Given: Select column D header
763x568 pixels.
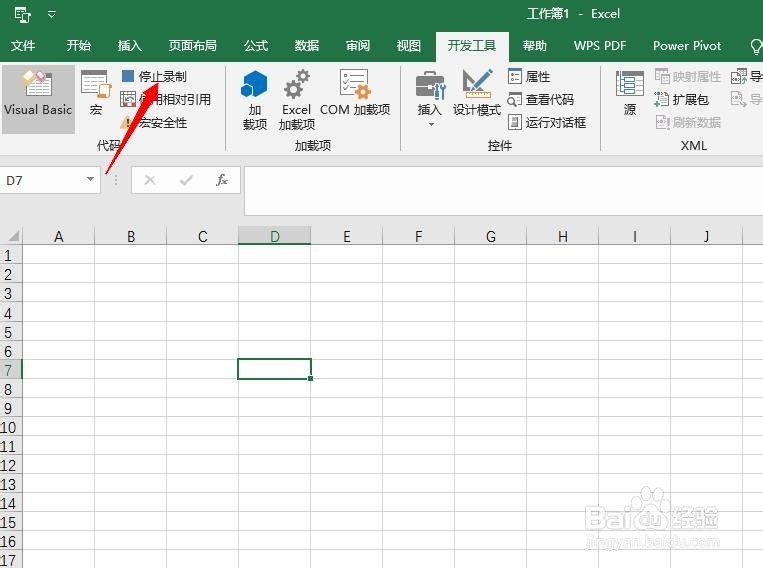Looking at the screenshot, I should coord(274,236).
